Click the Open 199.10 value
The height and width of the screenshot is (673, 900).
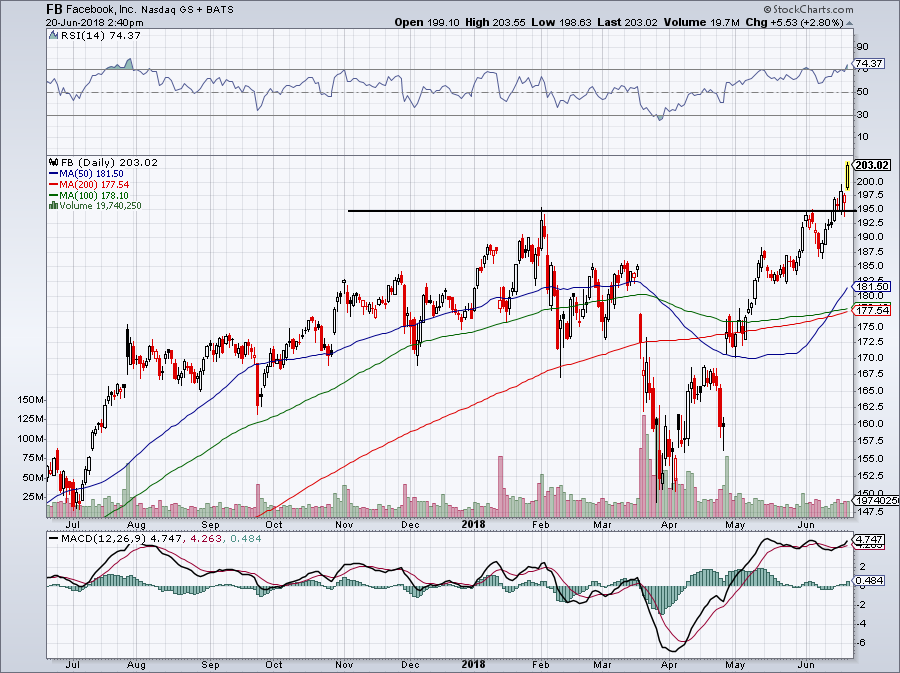pos(427,22)
